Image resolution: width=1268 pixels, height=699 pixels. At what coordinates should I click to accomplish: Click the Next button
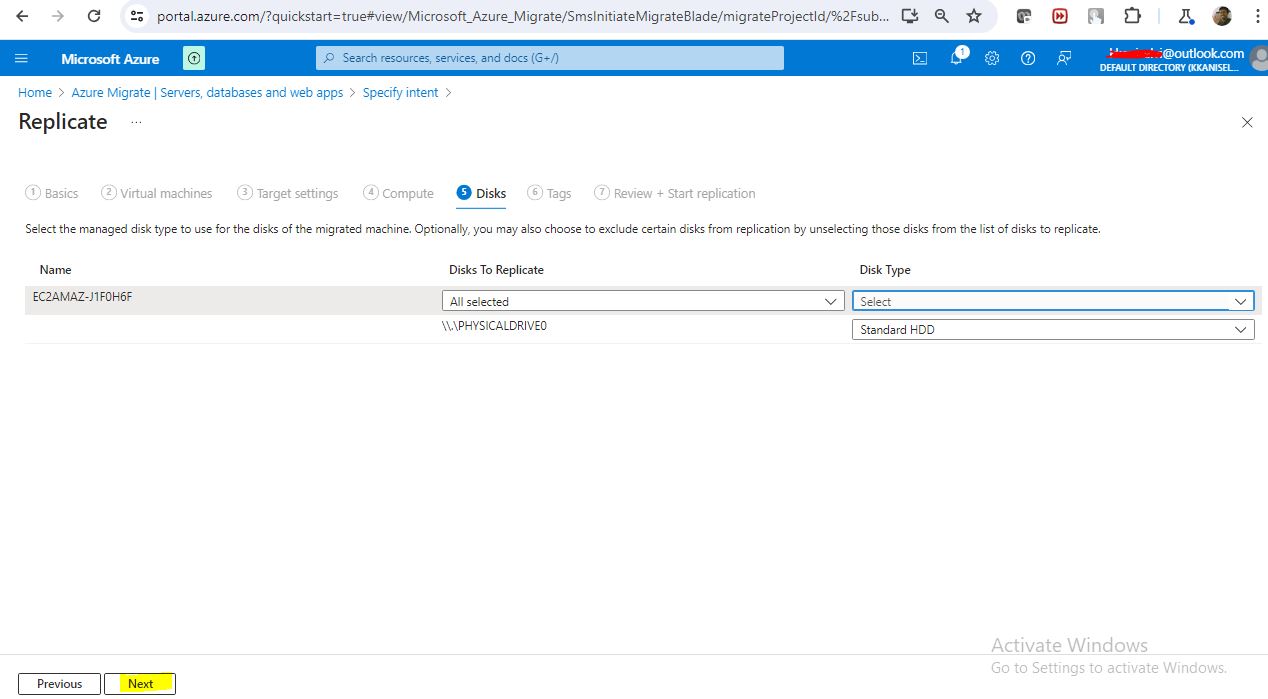tap(140, 684)
